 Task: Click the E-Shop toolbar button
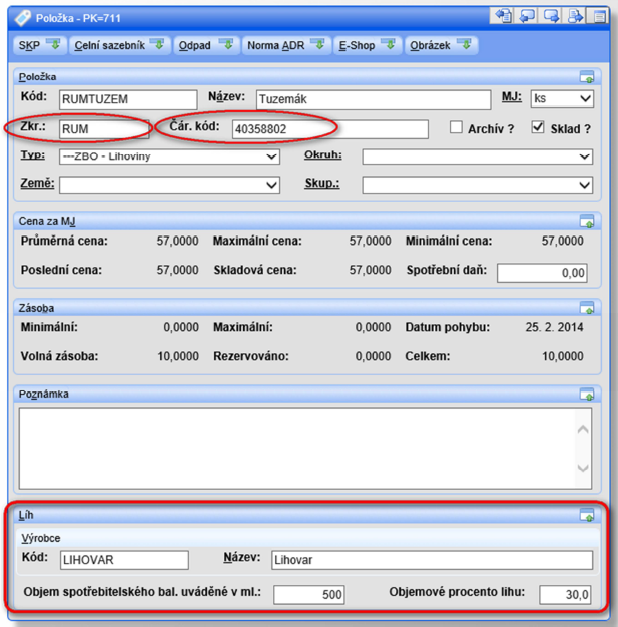[367, 45]
